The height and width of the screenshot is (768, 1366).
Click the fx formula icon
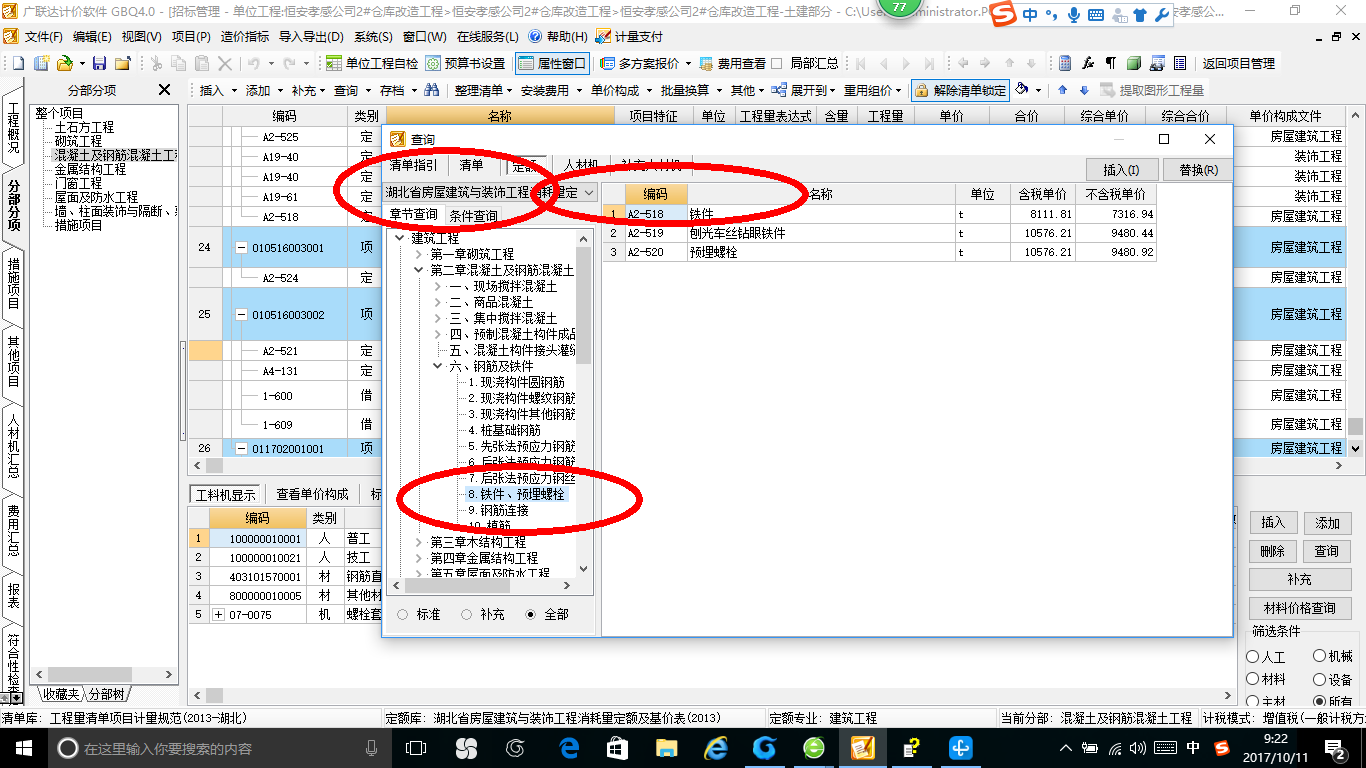tap(1088, 63)
